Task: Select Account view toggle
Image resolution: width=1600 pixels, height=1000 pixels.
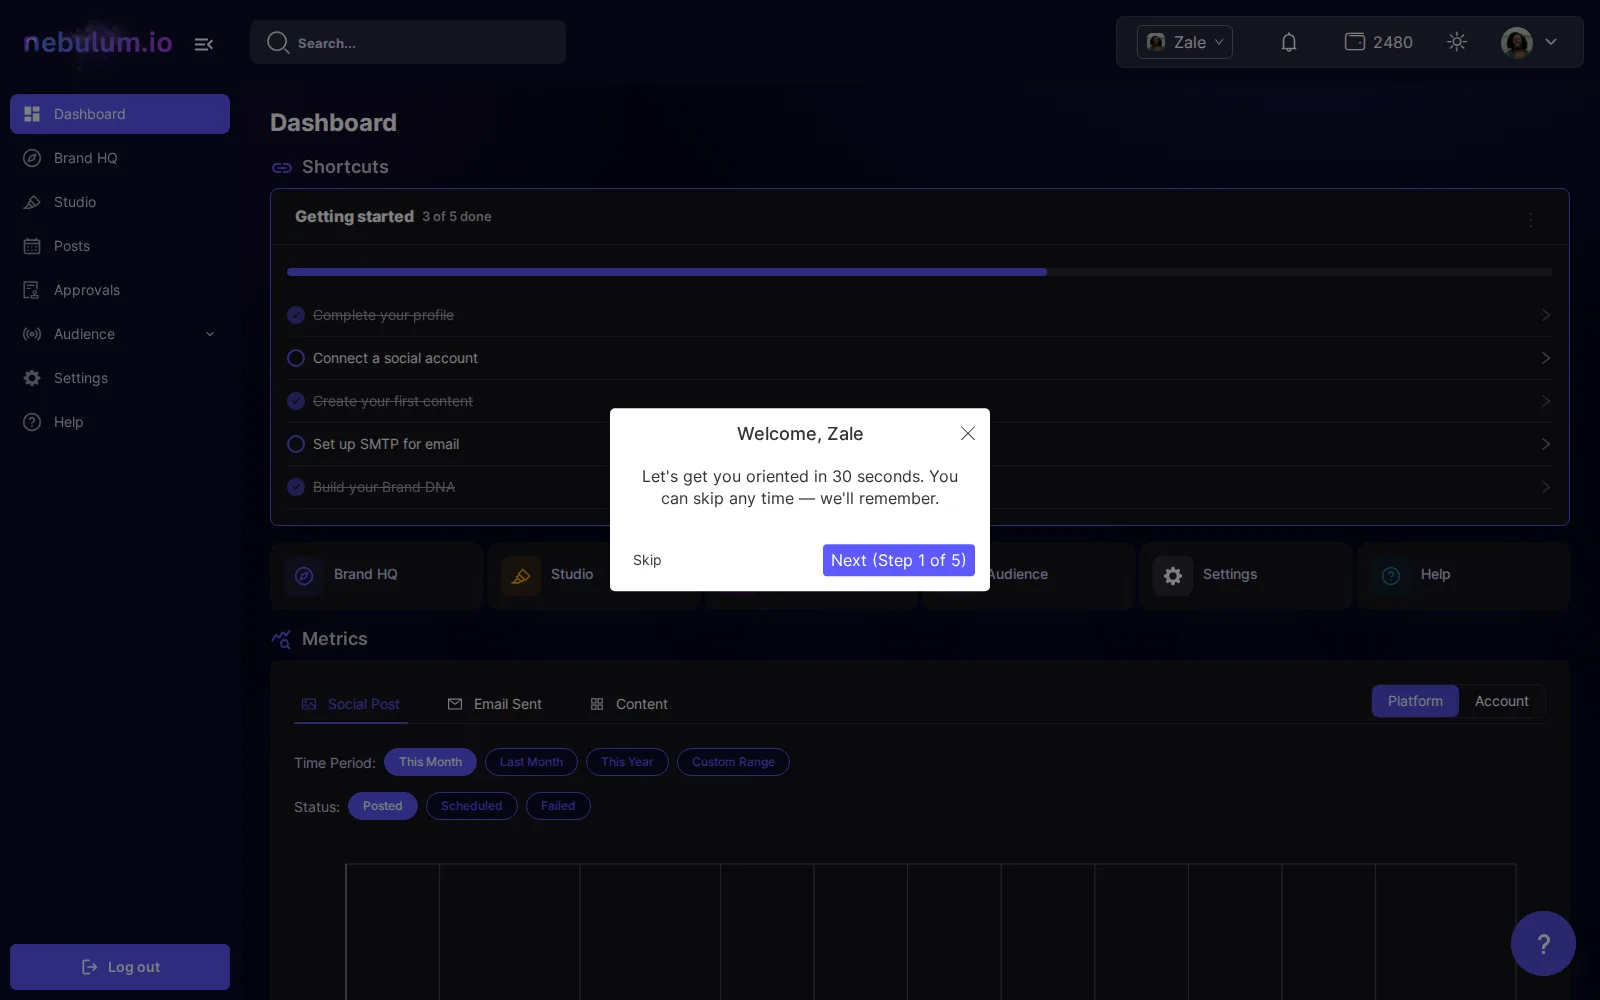Action: point(1502,701)
